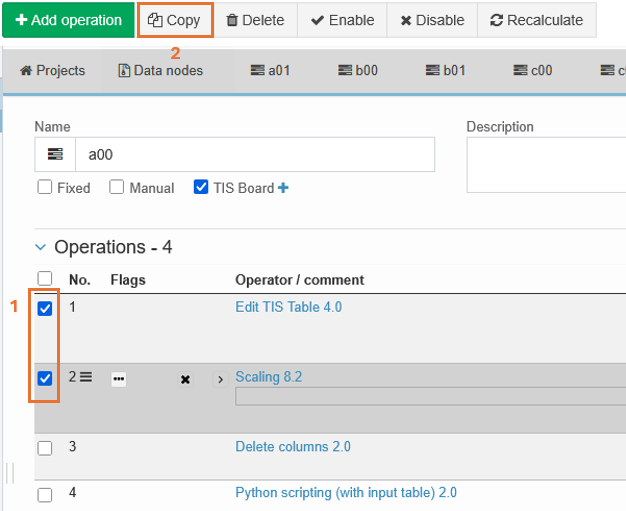Click the X flag icon on Scaling row
Image resolution: width=626 pixels, height=511 pixels.
(x=185, y=379)
